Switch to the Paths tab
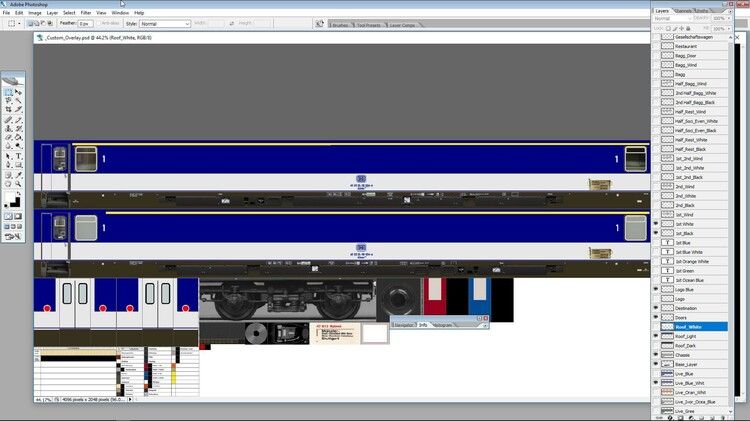Image resolution: width=750 pixels, height=421 pixels. tap(702, 11)
